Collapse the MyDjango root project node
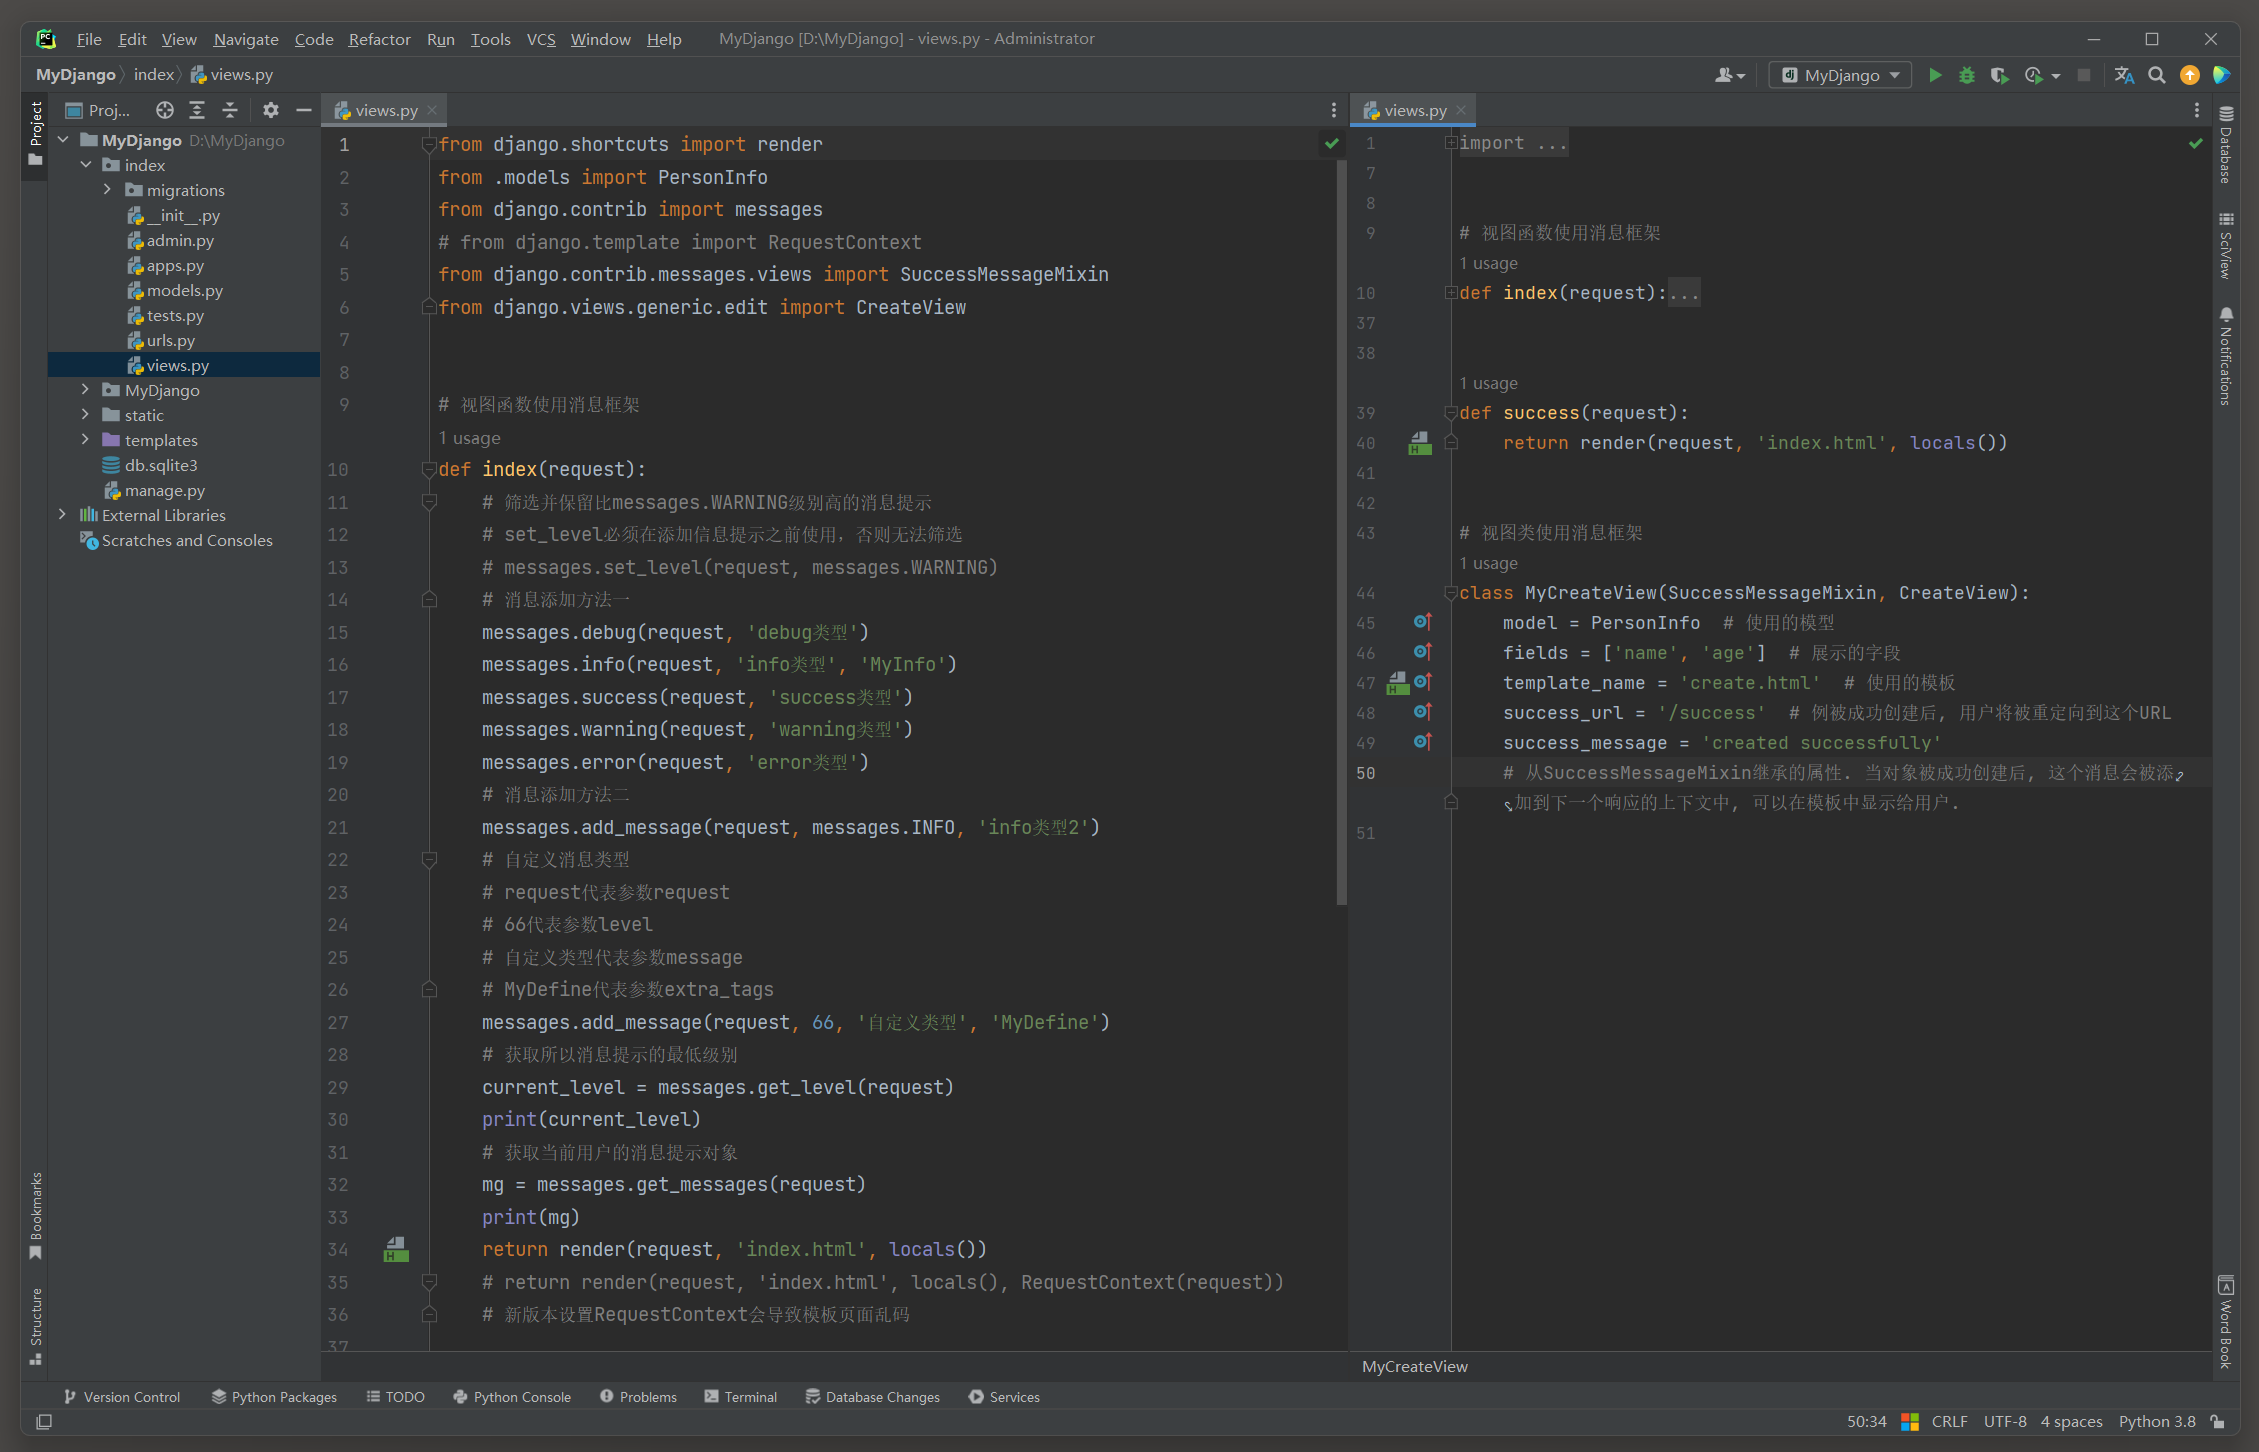This screenshot has height=1452, width=2259. pos(63,140)
